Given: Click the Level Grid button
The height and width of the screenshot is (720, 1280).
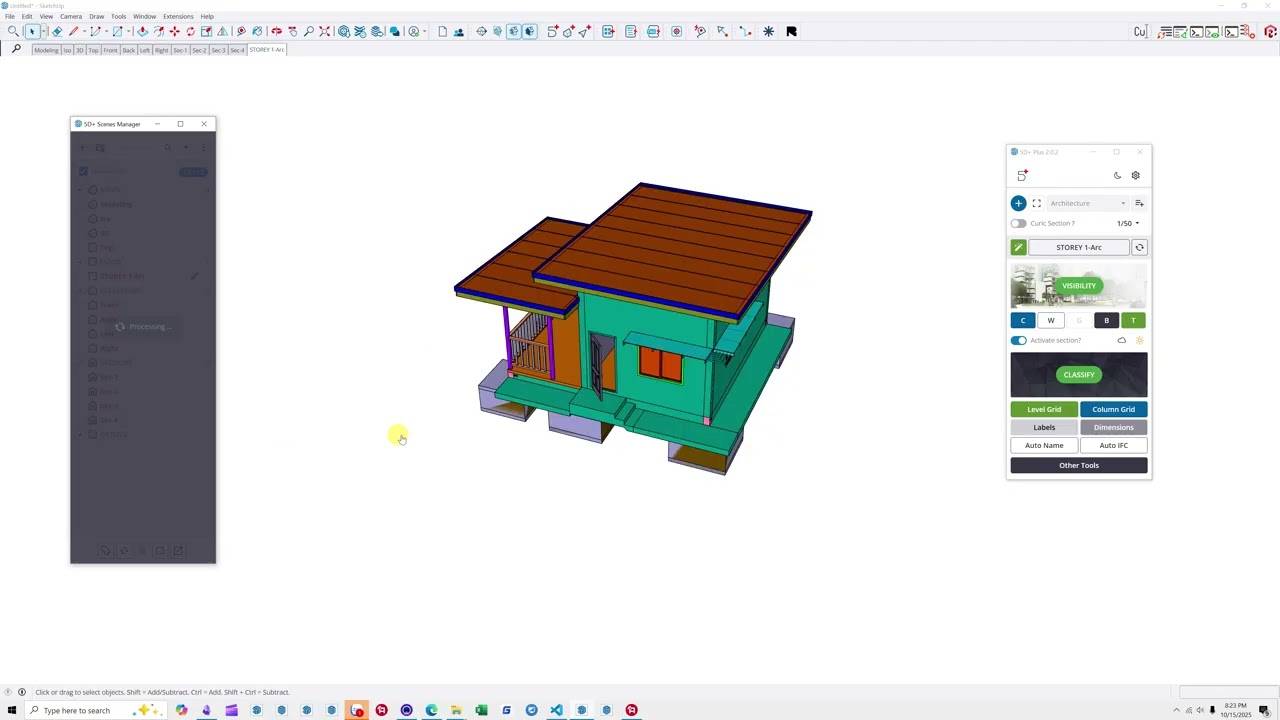Looking at the screenshot, I should coord(1044,409).
